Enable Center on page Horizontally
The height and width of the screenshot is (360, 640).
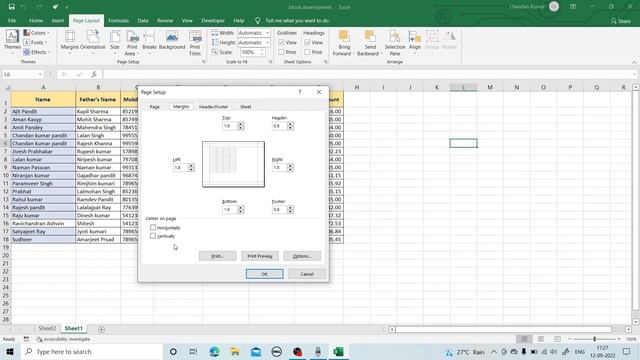tap(153, 227)
